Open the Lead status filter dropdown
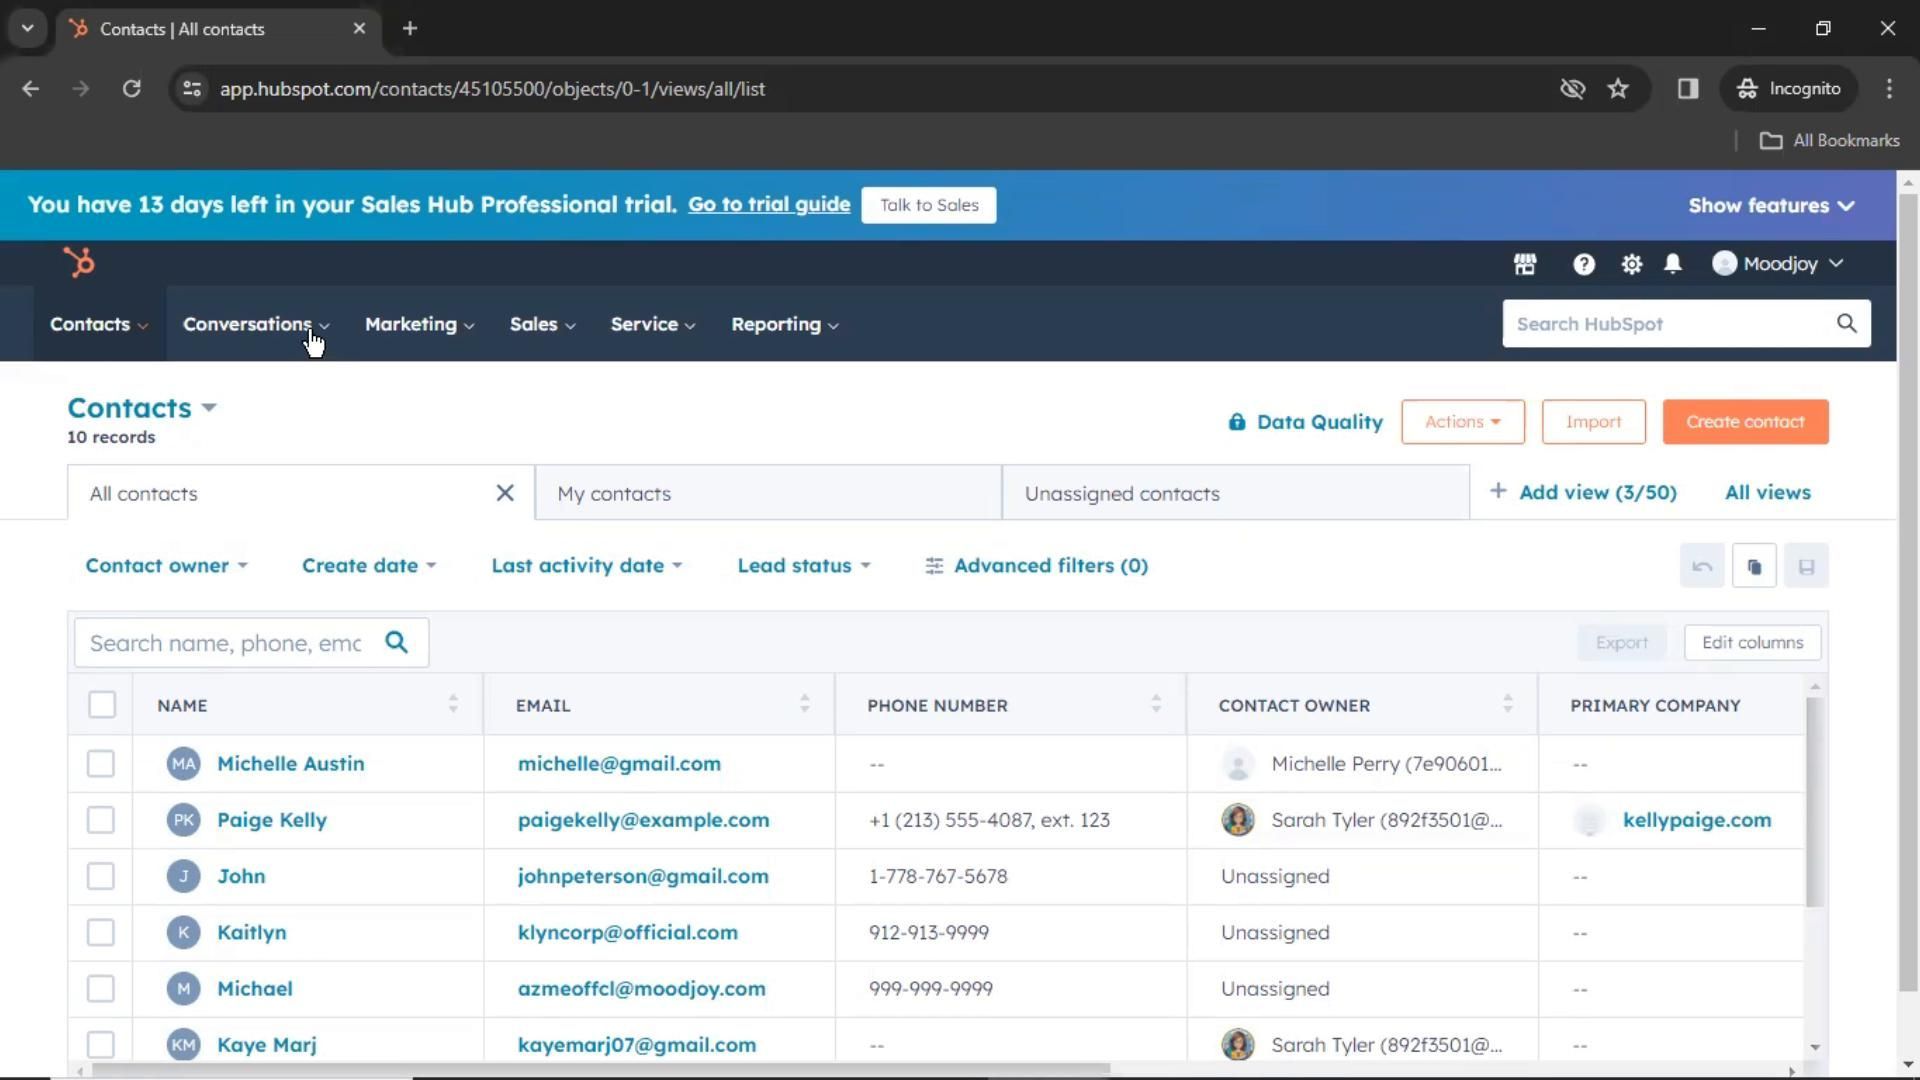The image size is (1920, 1080). pos(803,566)
